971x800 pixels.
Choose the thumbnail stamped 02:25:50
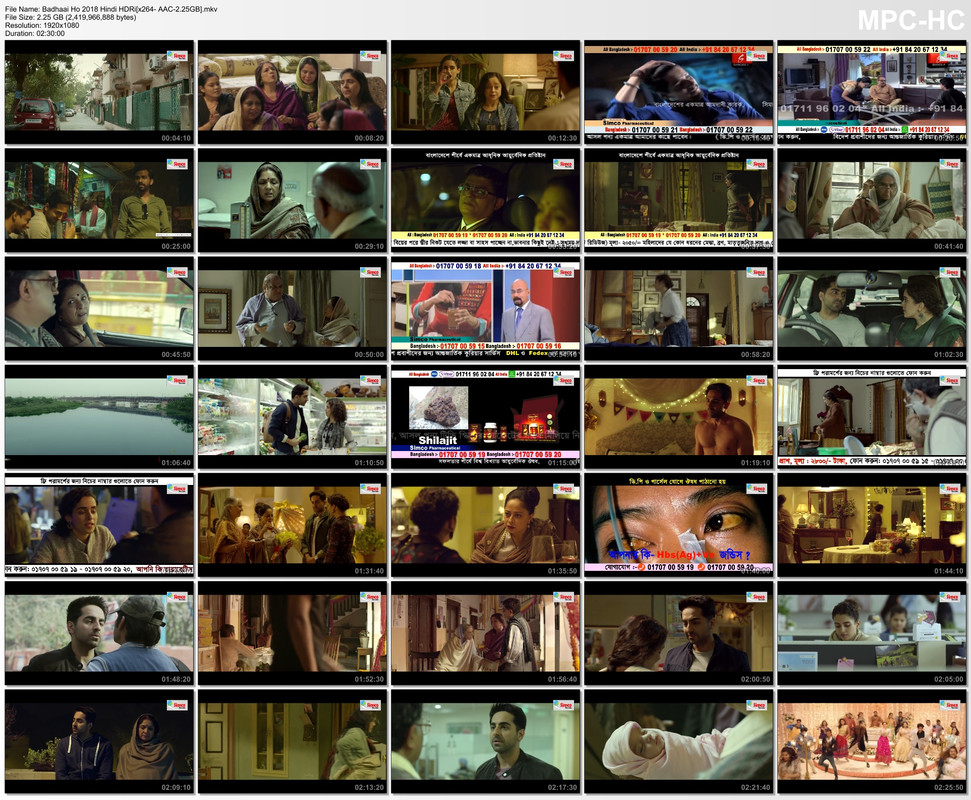pos(872,742)
